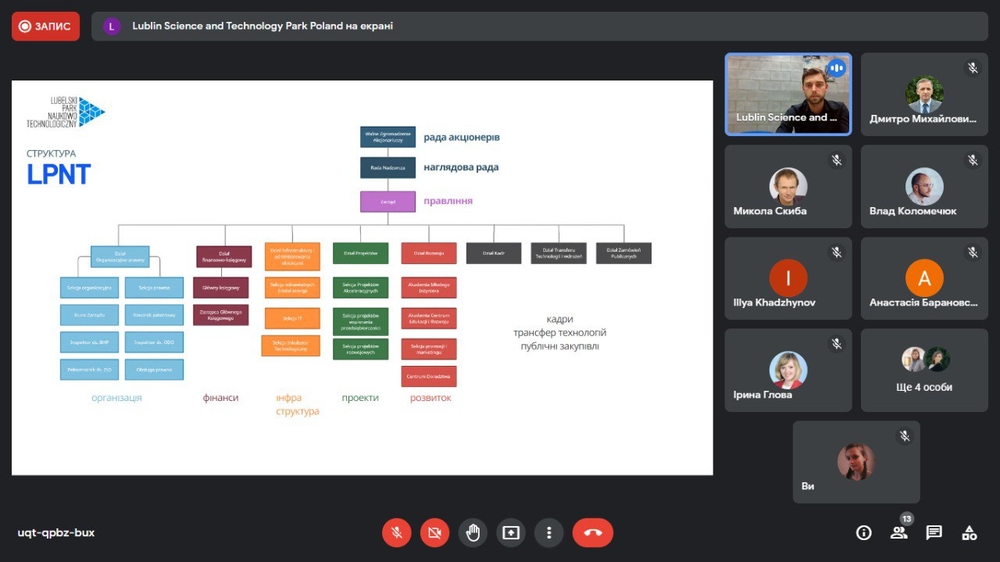Leave the call with red hang-up button
Viewport: 1000px width, 562px height.
pos(592,533)
